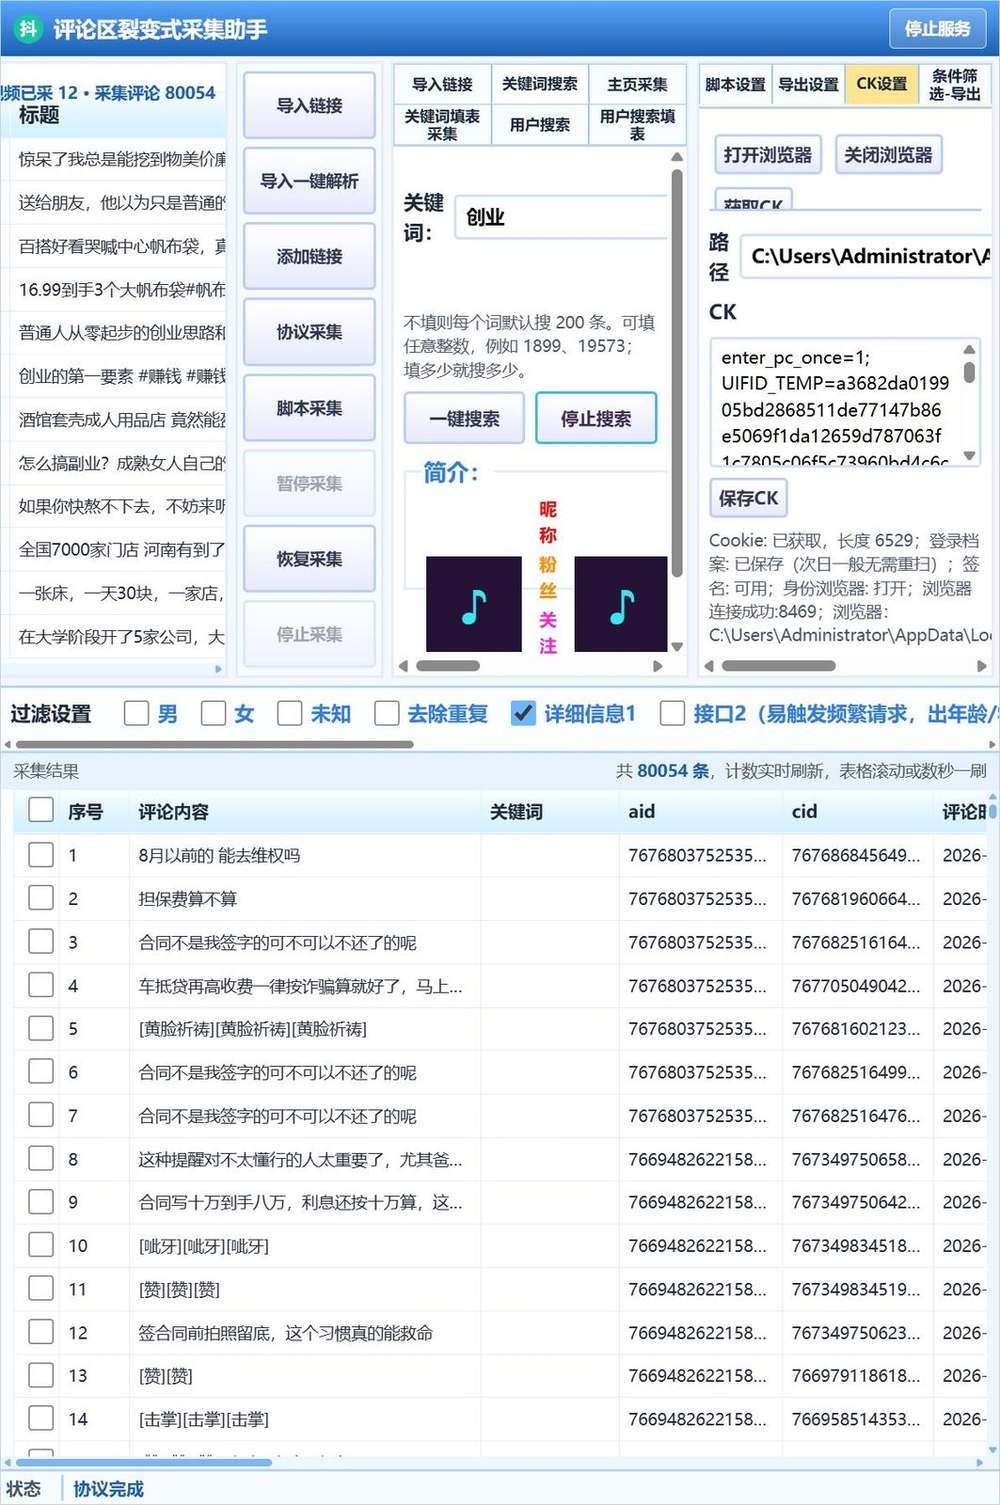This screenshot has height=1505, width=1000.
Task: Switch to 脚本设置 tab
Action: tap(735, 84)
